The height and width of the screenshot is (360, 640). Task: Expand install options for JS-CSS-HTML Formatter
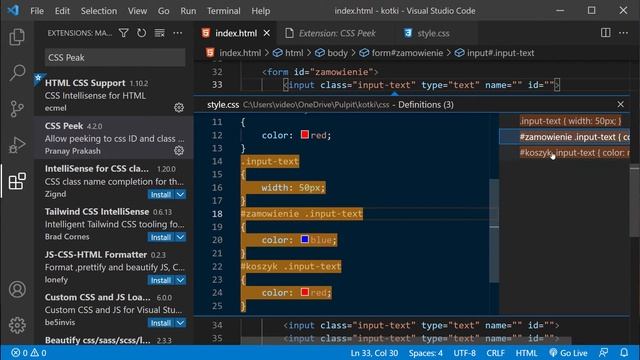point(180,280)
